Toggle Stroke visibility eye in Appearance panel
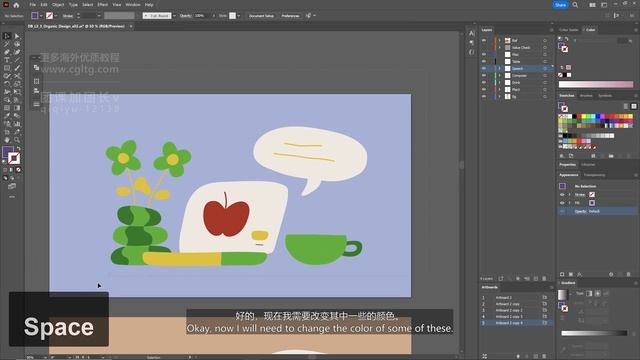Viewport: 640px width, 360px height. (562, 195)
